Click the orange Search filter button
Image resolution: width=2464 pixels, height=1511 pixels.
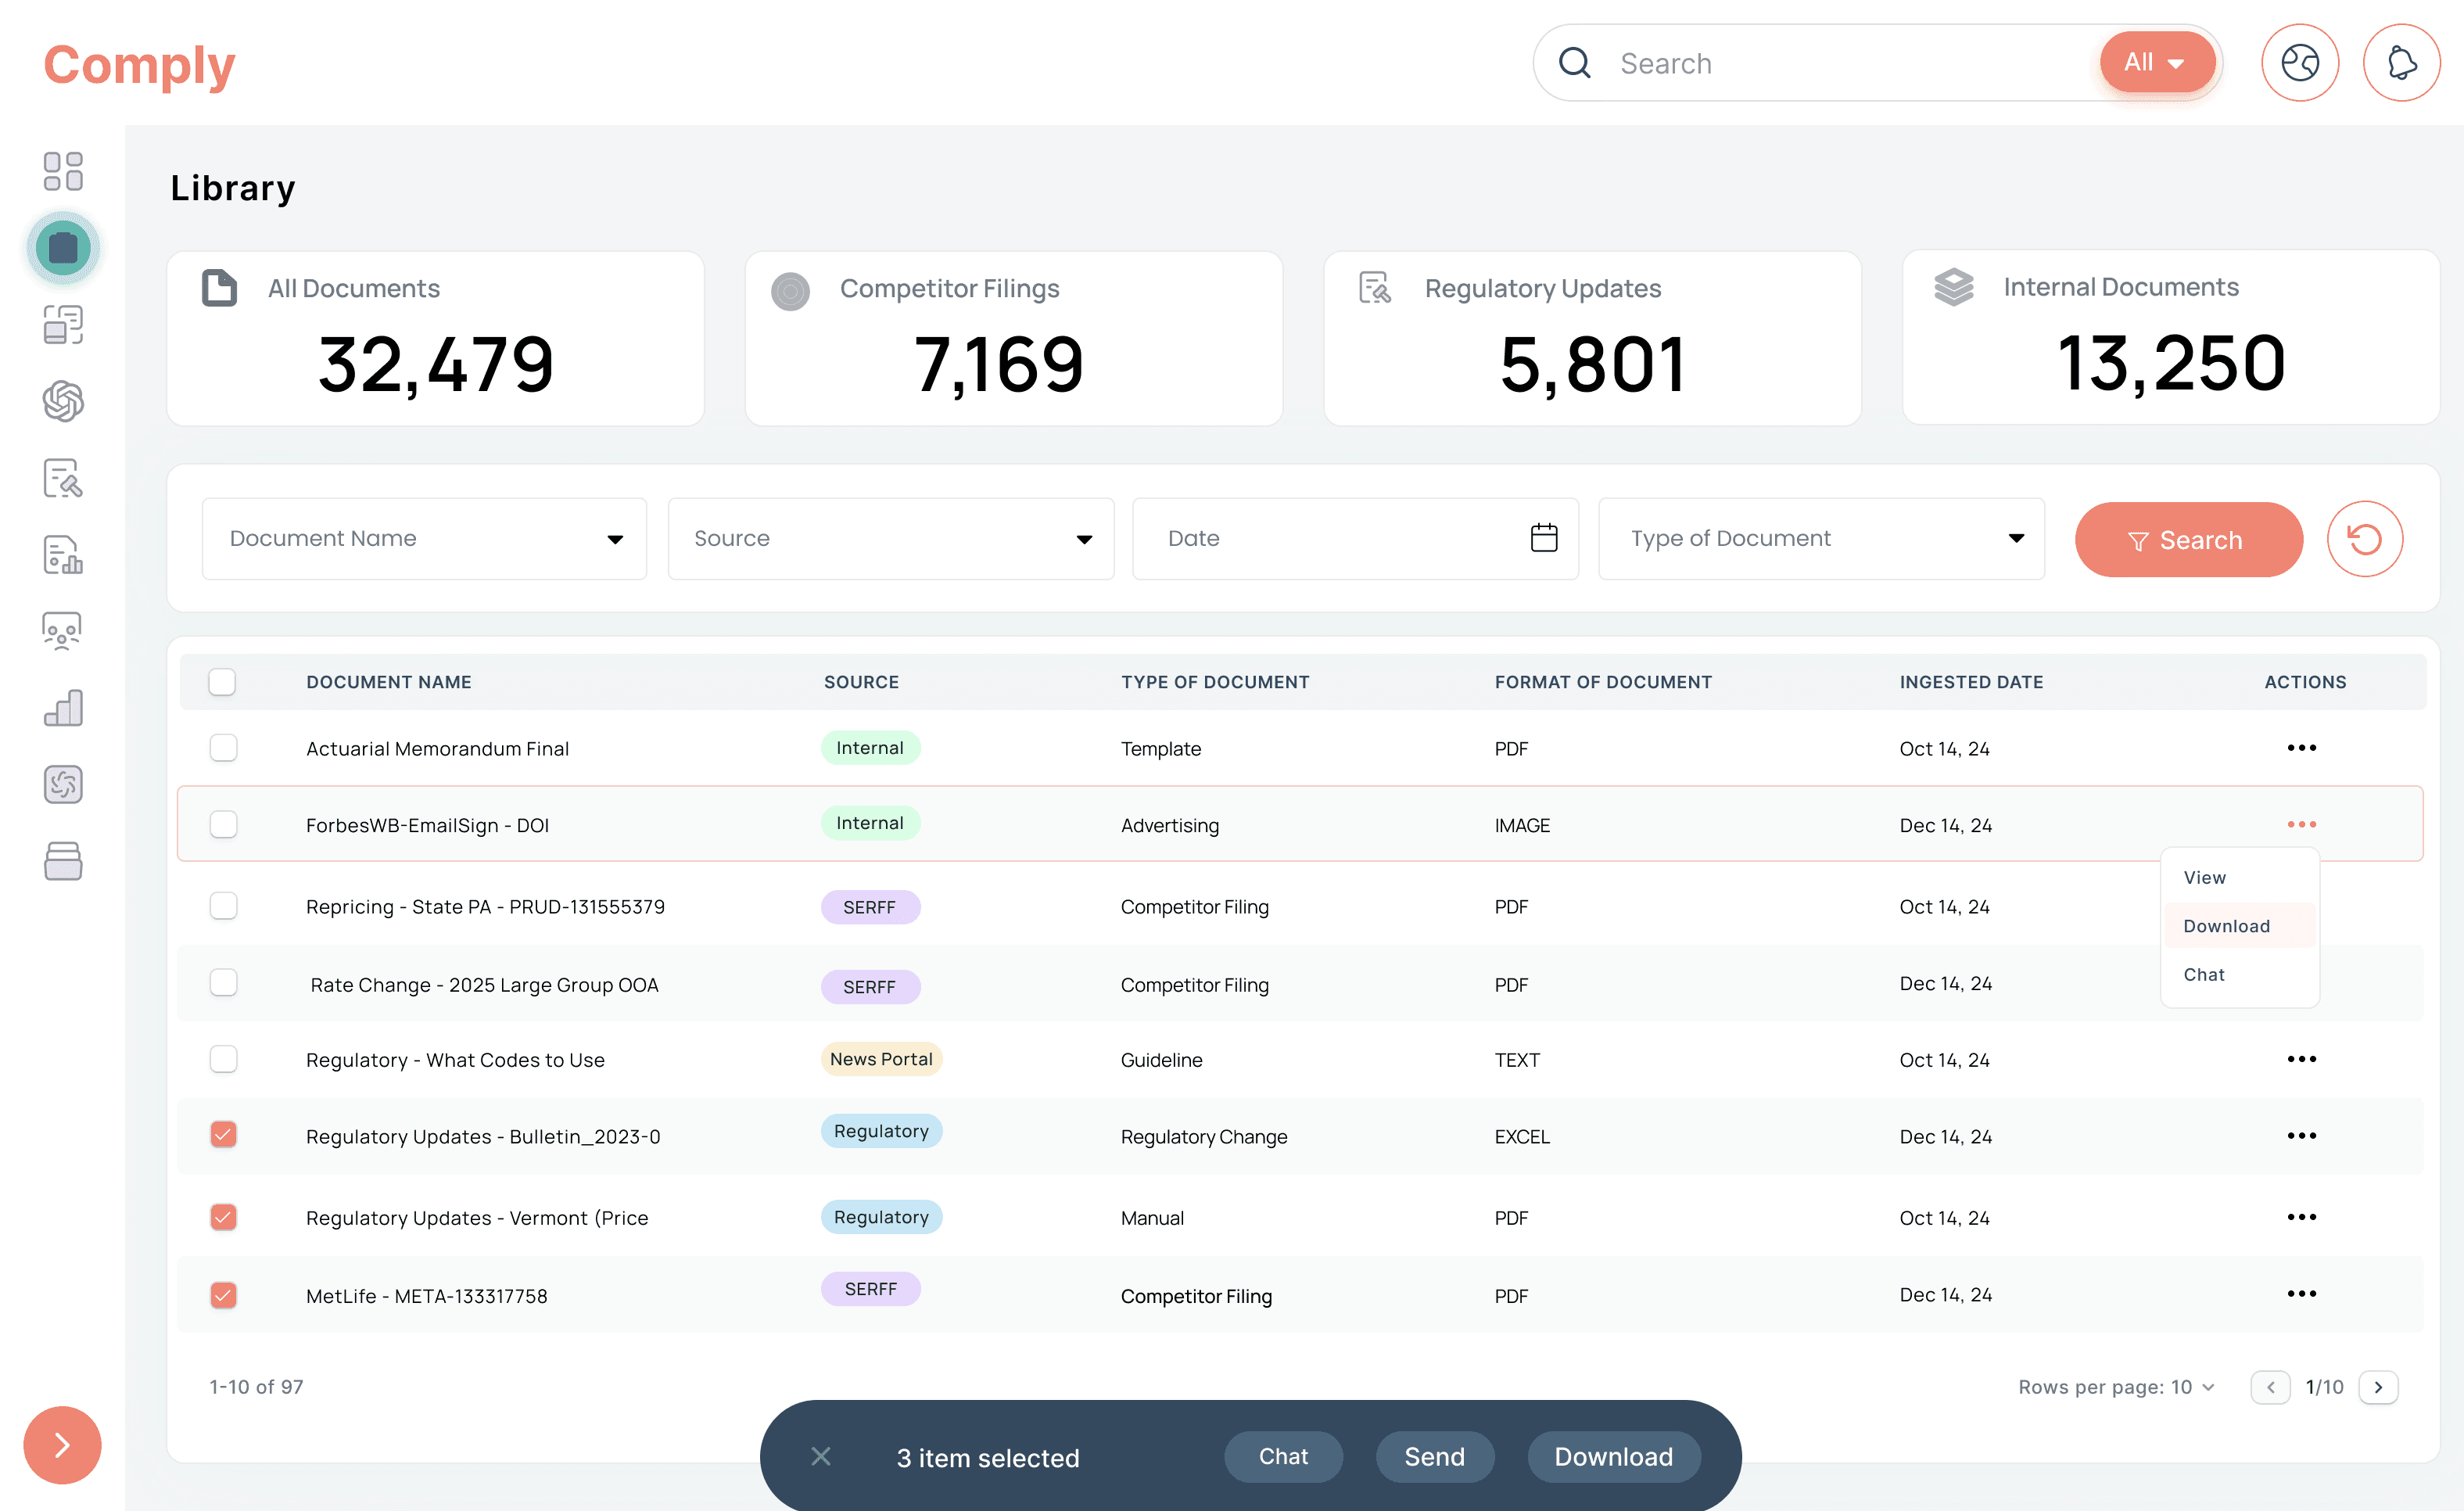[x=2189, y=540]
